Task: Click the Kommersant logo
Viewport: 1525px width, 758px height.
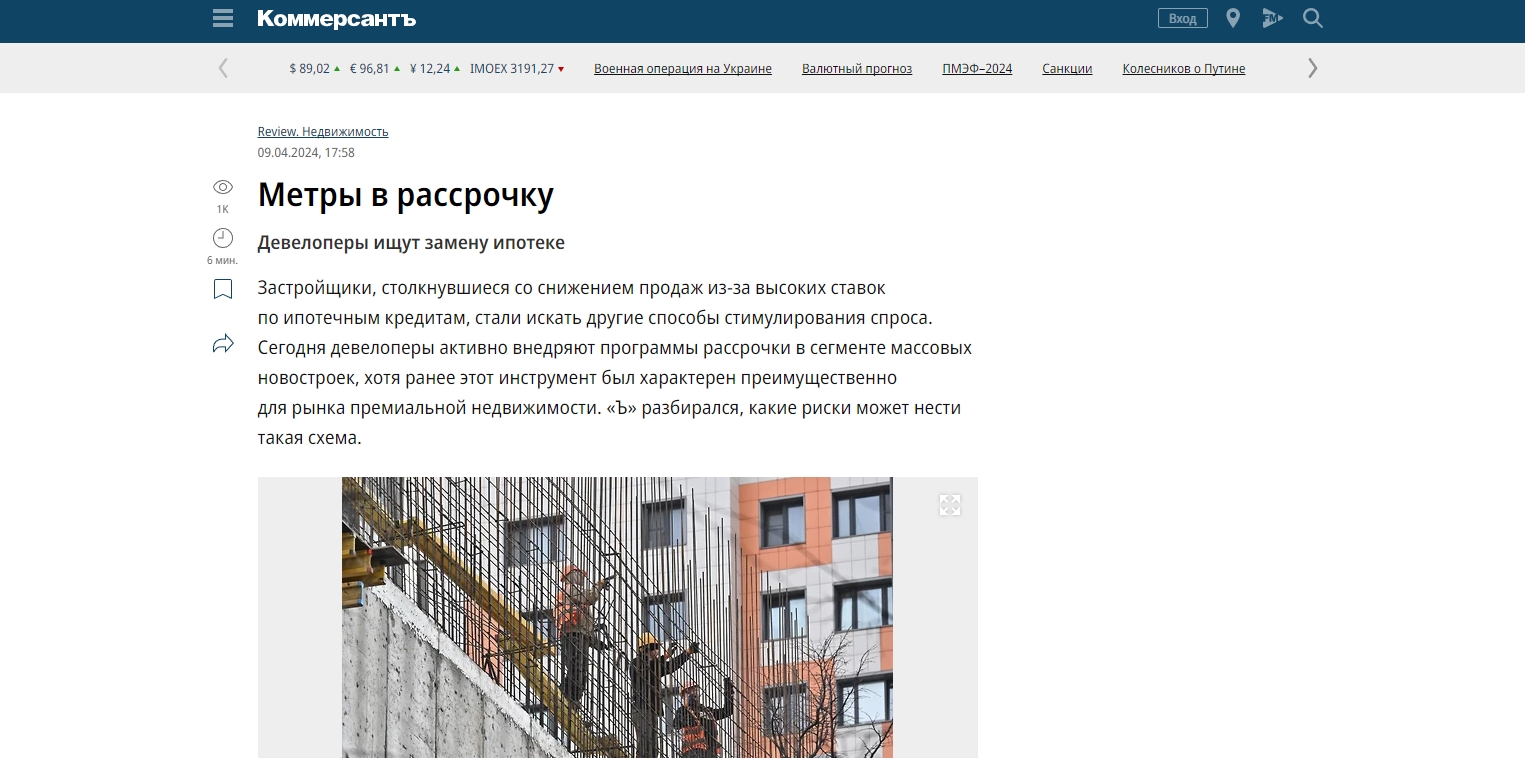Action: (335, 18)
